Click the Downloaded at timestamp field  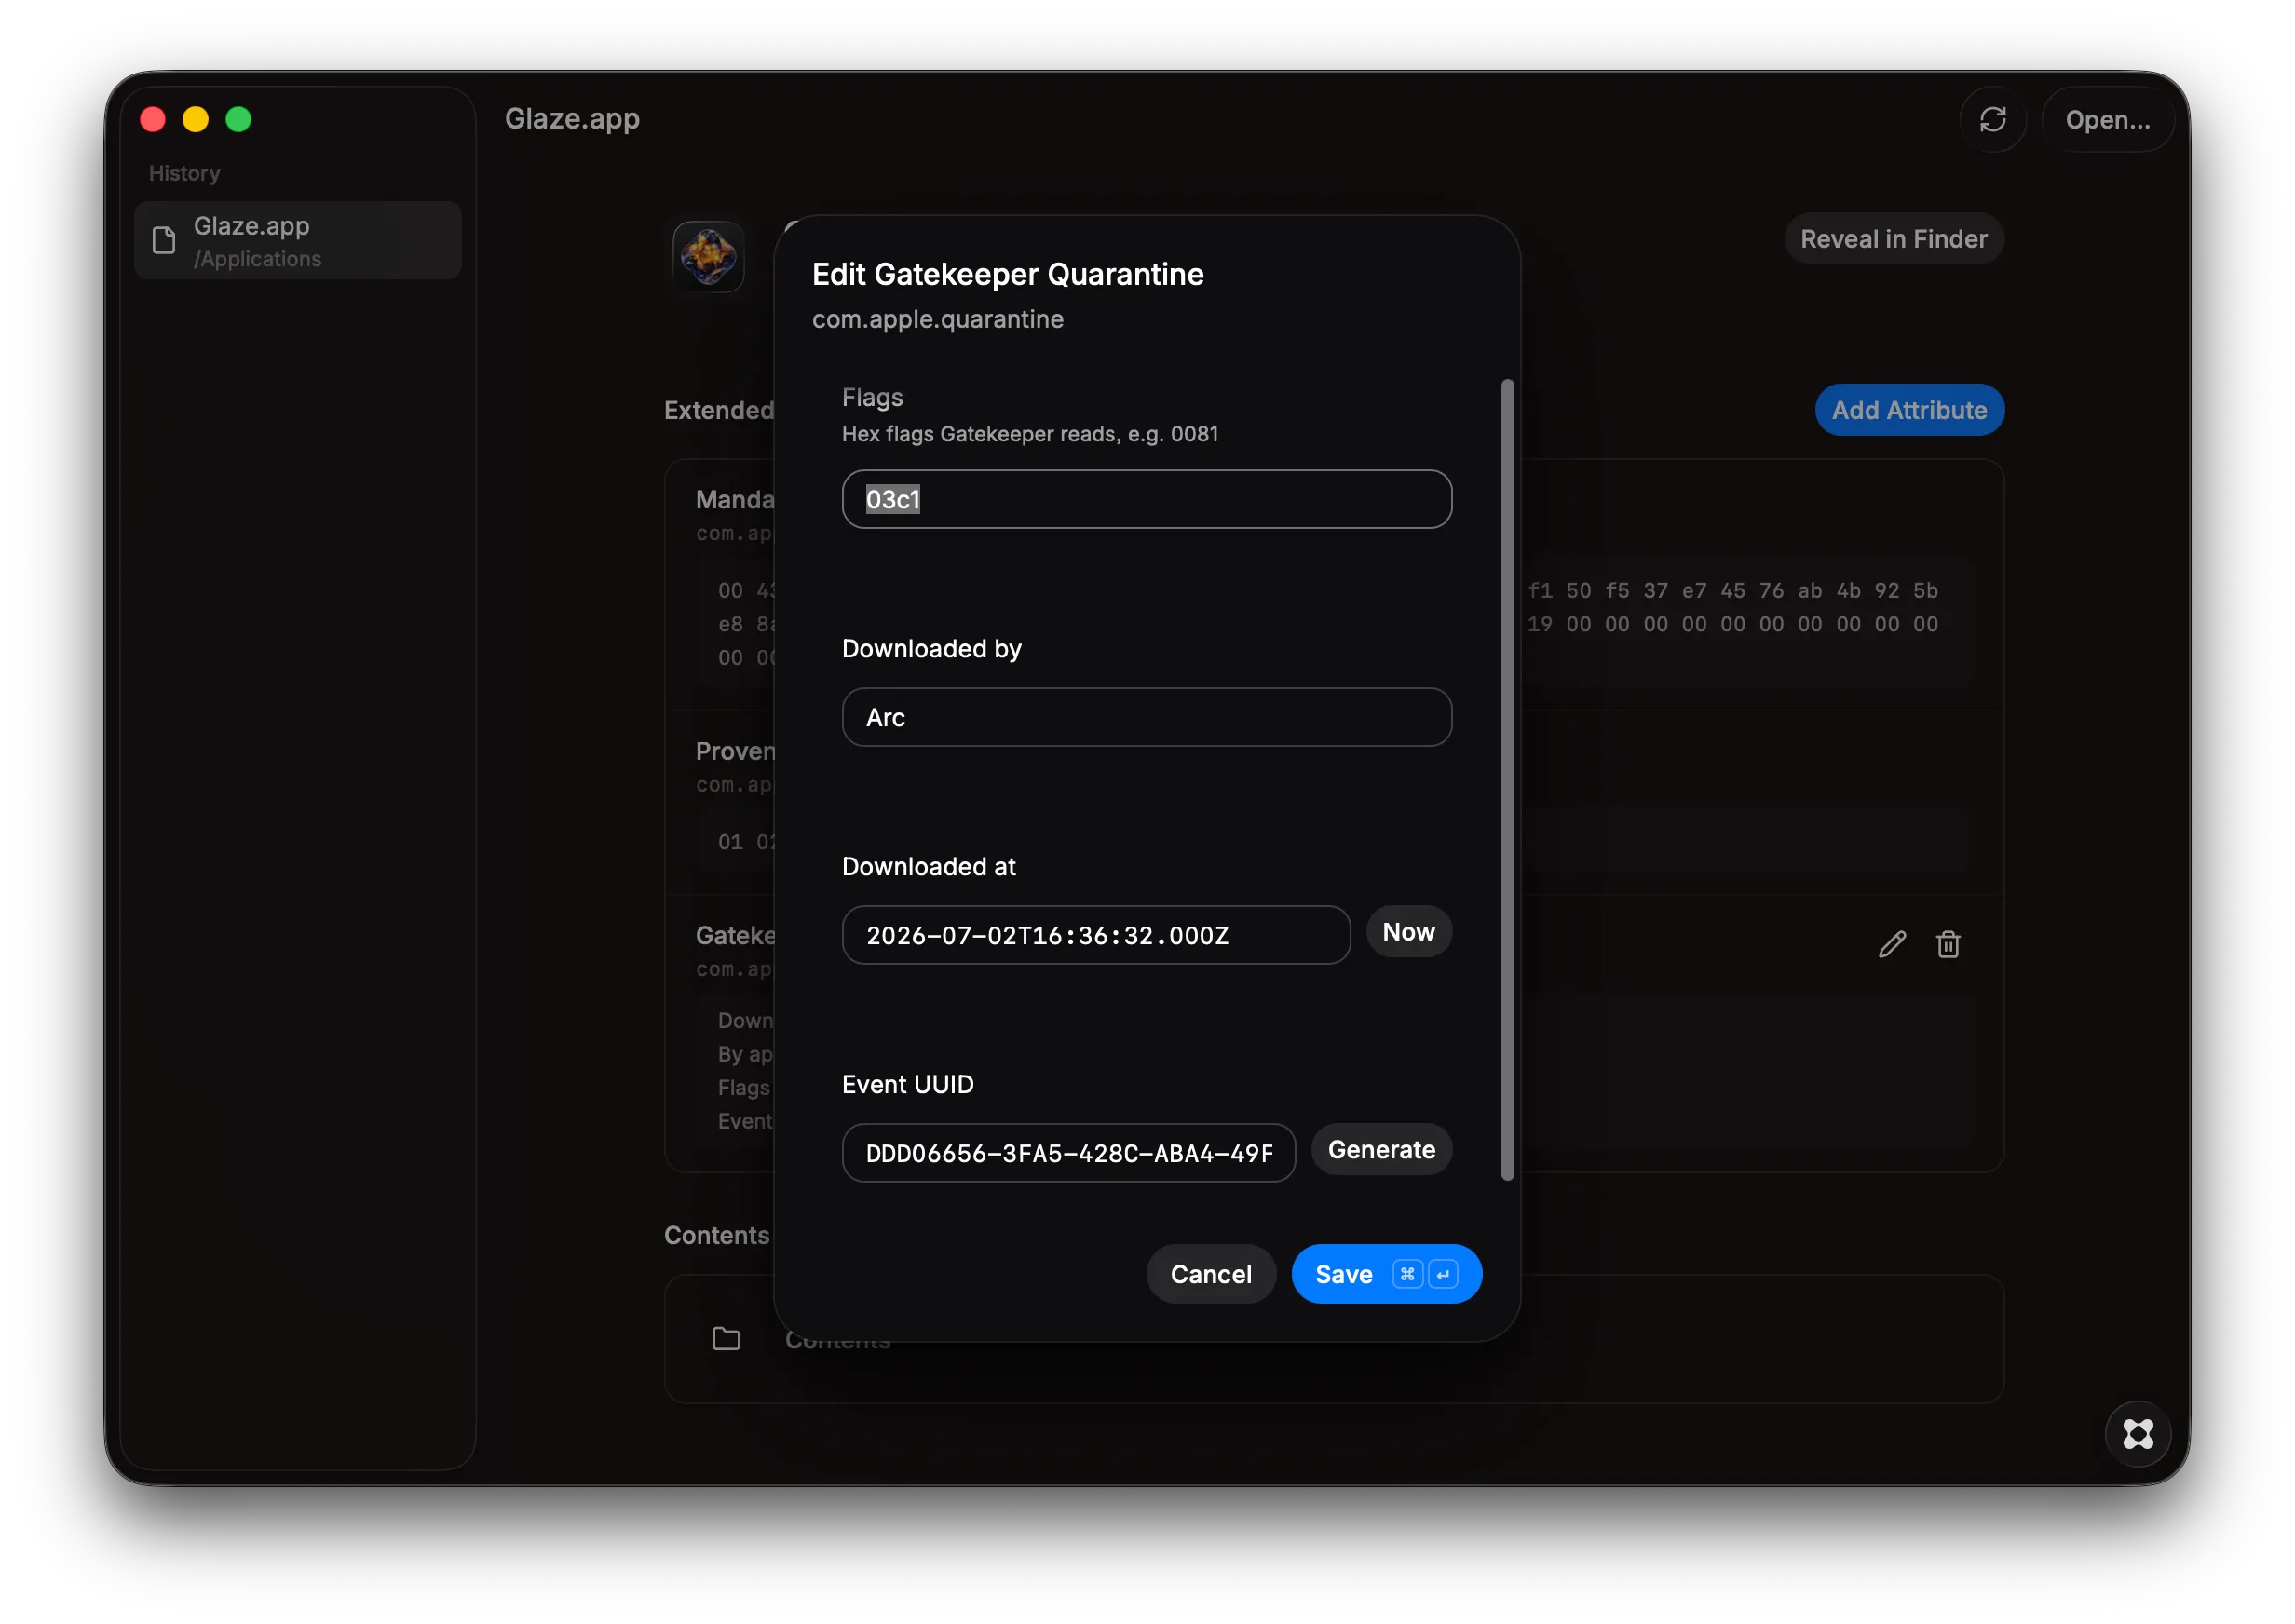click(x=1095, y=935)
